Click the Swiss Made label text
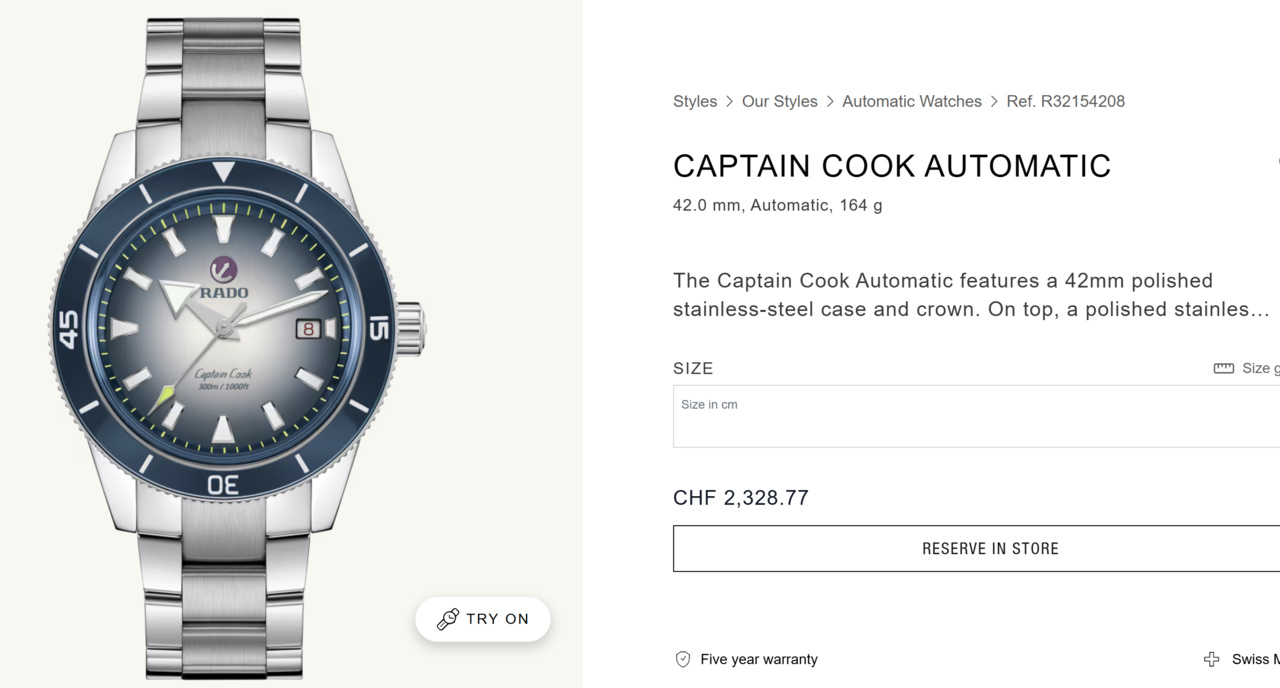The width and height of the screenshot is (1280, 688). point(1255,659)
